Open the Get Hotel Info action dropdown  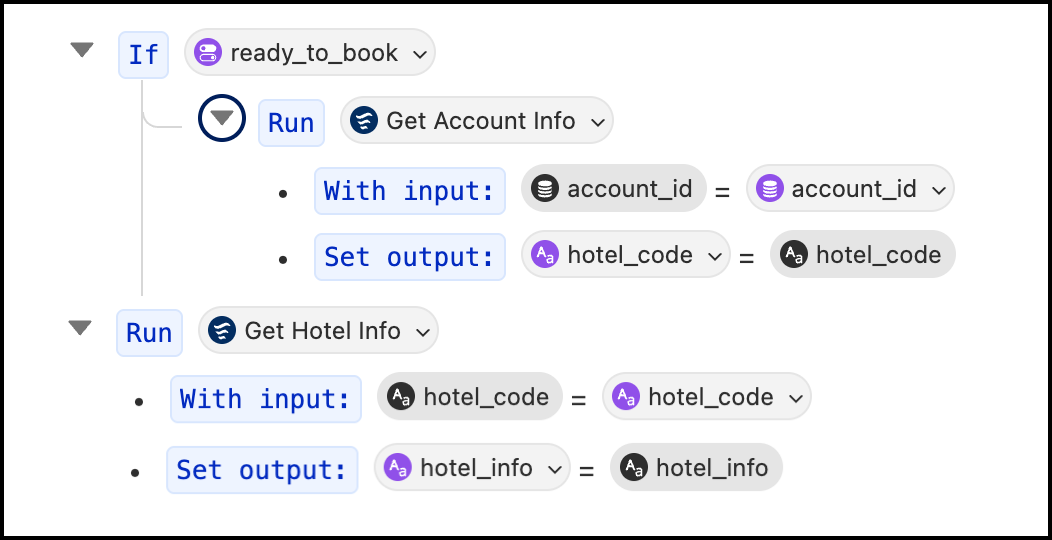(319, 331)
